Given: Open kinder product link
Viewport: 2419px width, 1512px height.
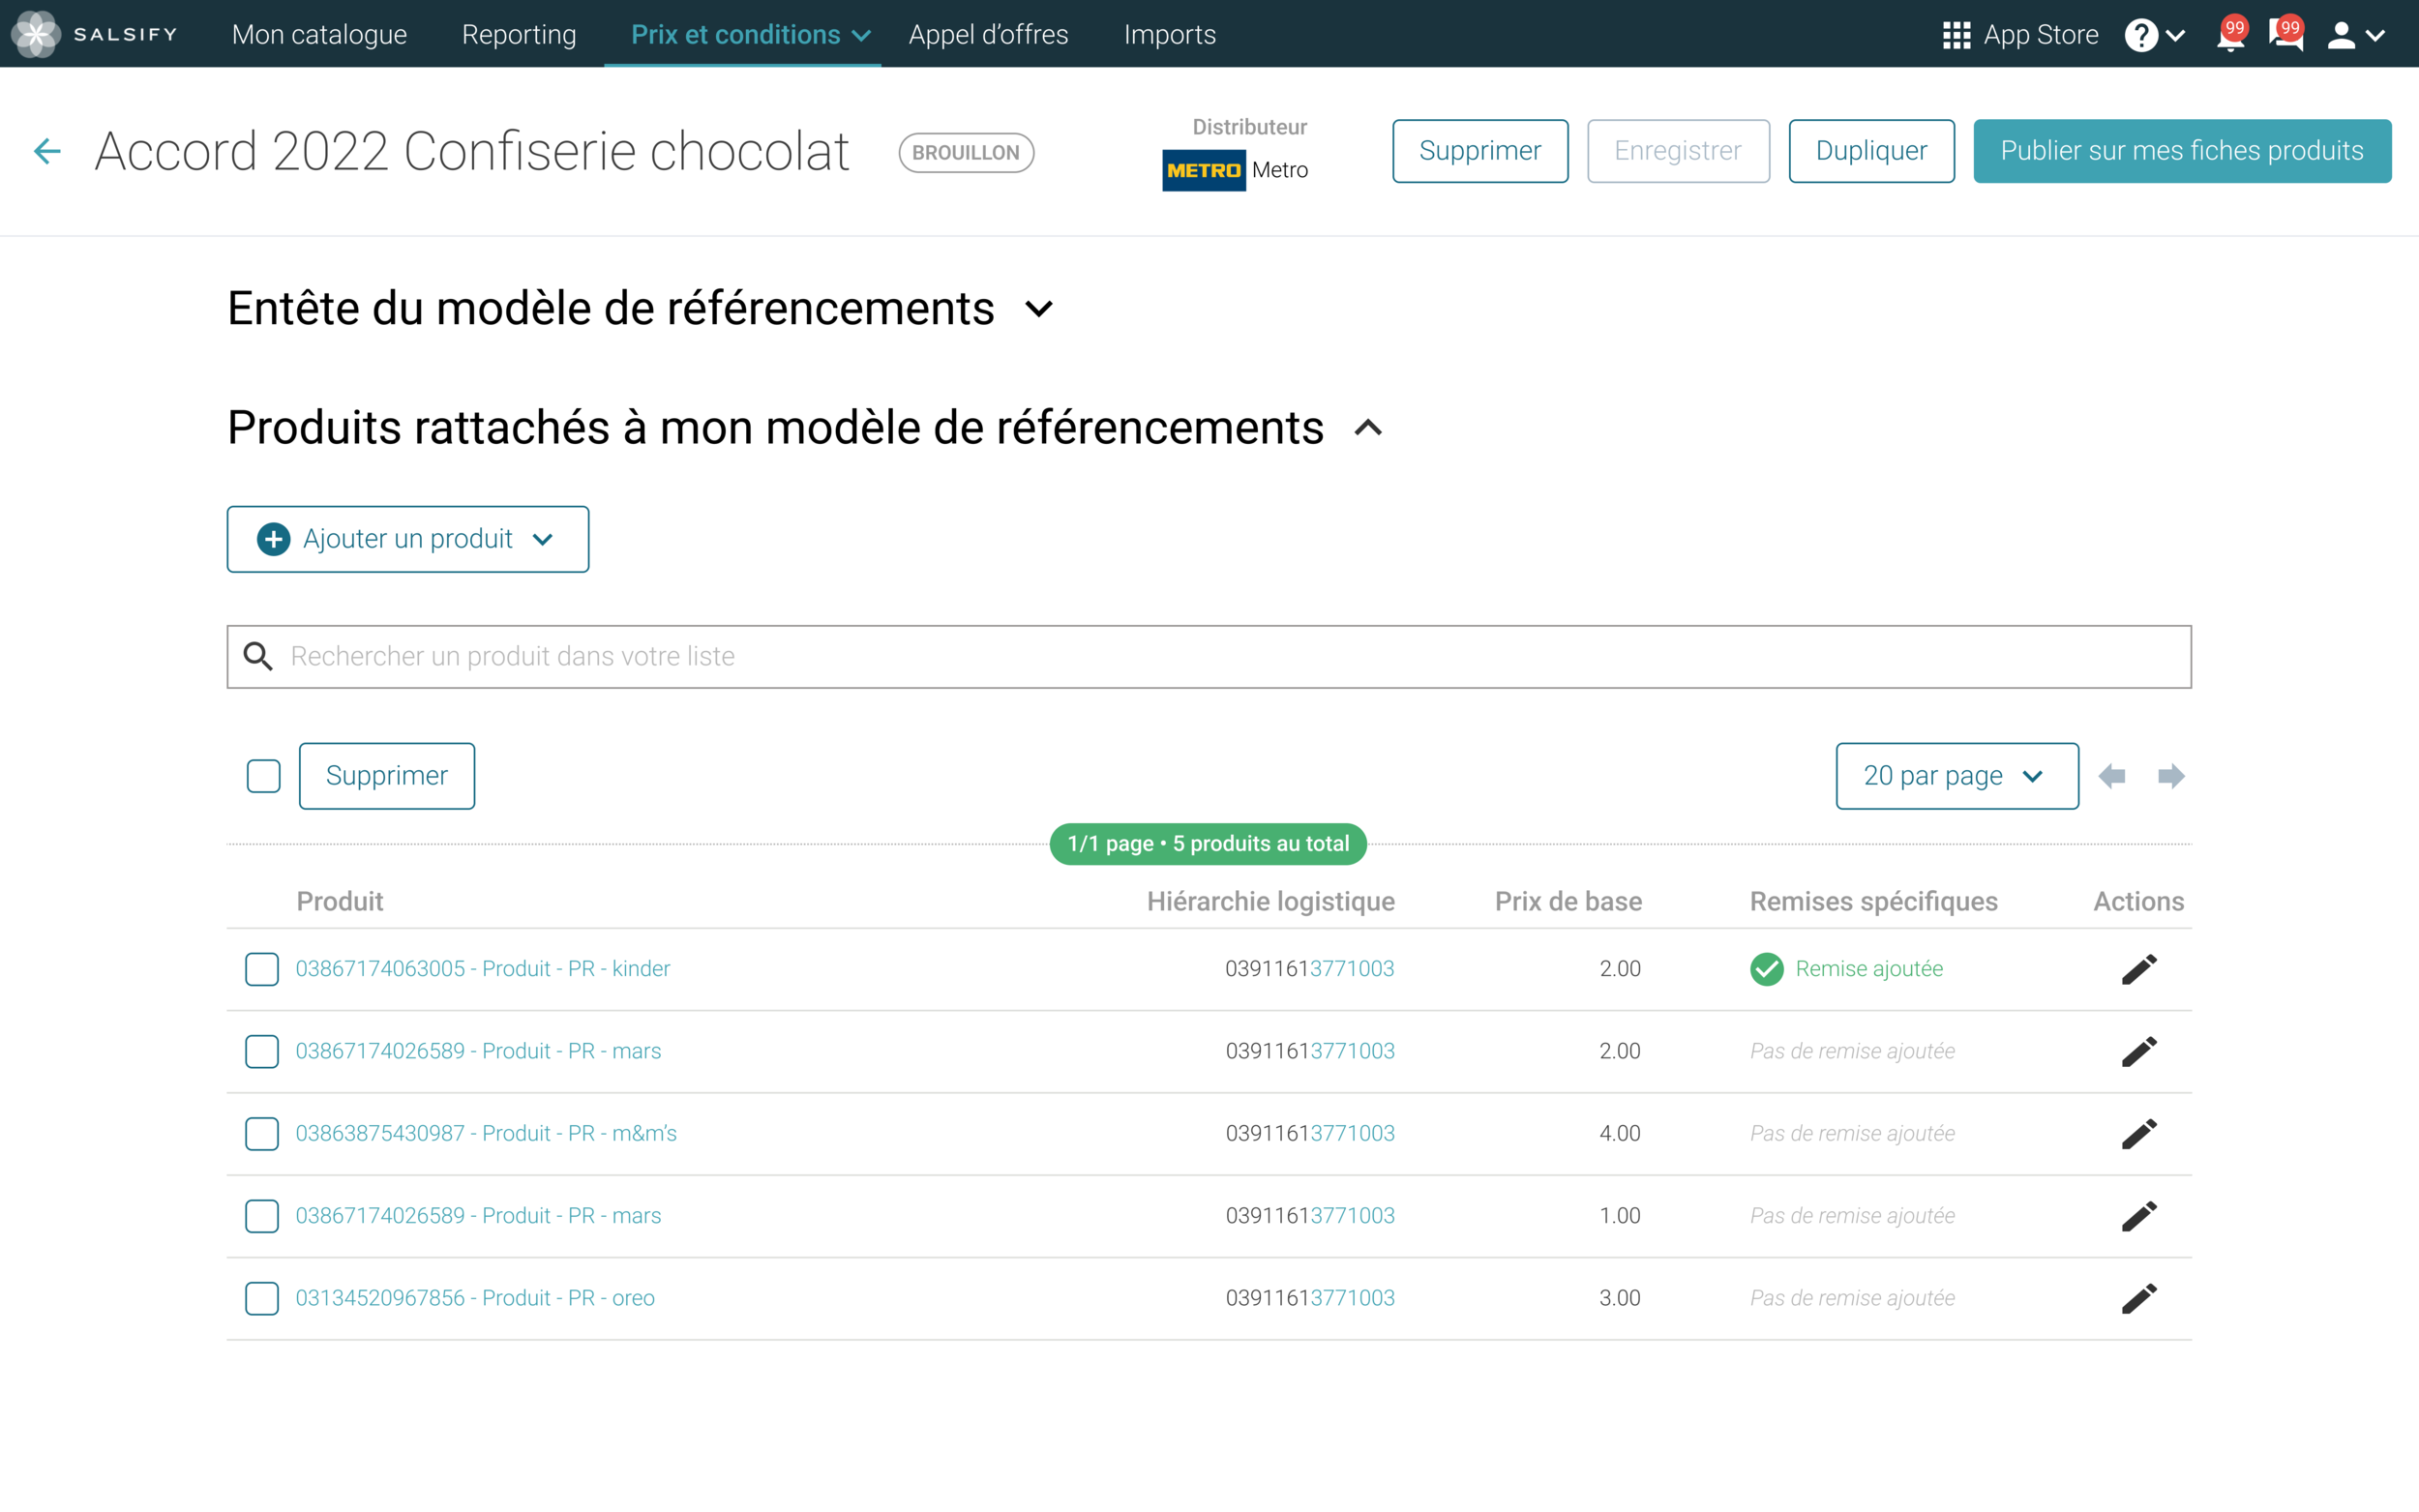Looking at the screenshot, I should (x=483, y=969).
